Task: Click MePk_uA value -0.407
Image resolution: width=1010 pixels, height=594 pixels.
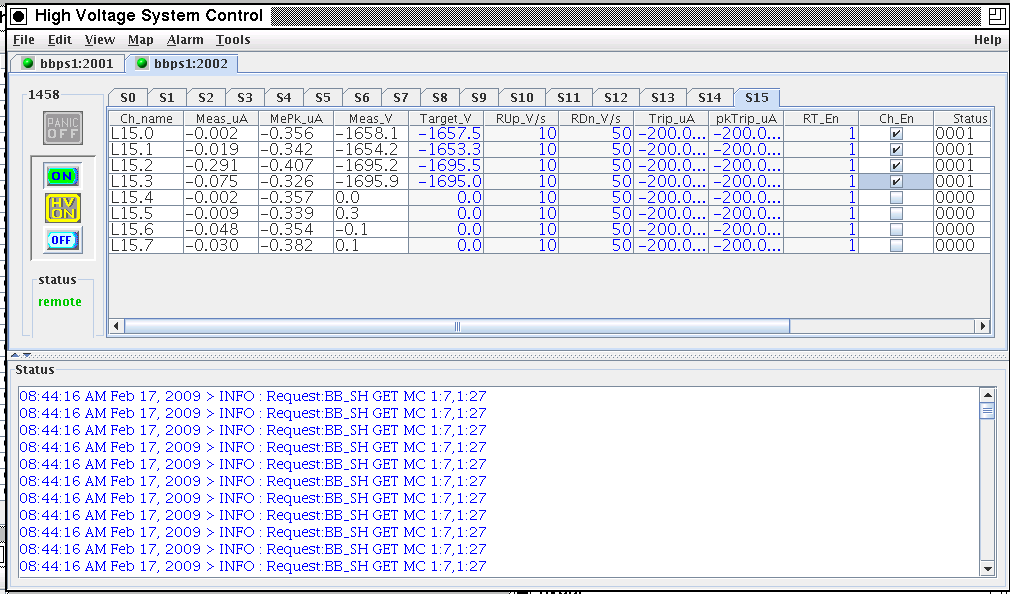Action: tap(287, 166)
